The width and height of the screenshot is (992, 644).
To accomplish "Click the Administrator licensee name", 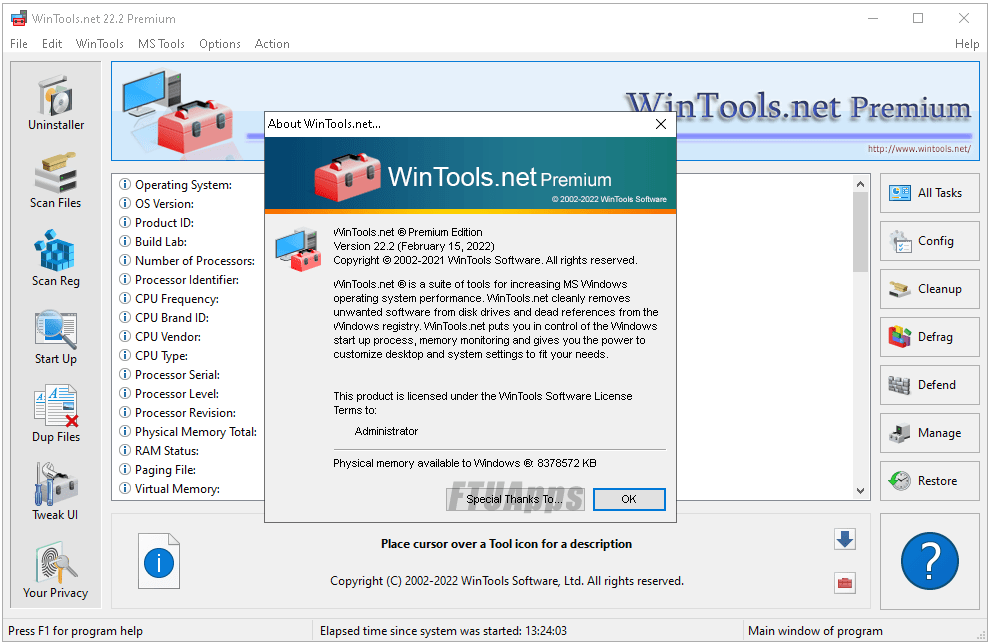I will 386,431.
